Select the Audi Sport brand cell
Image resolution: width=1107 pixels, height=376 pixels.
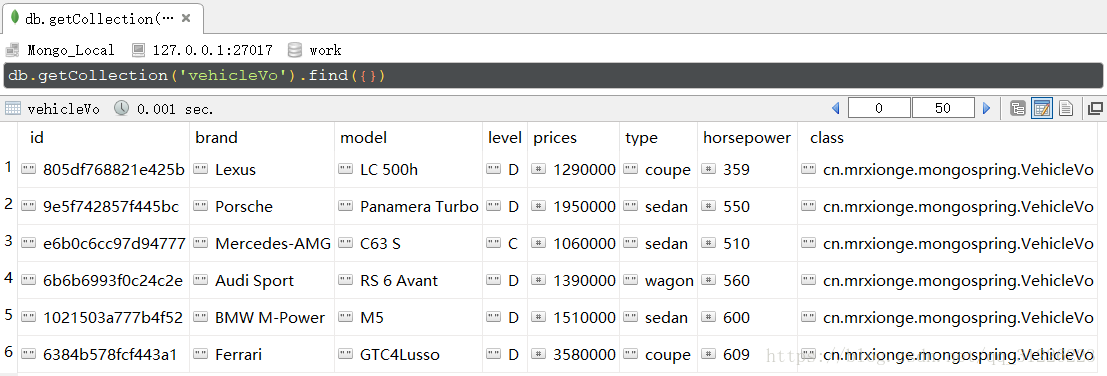coord(262,280)
